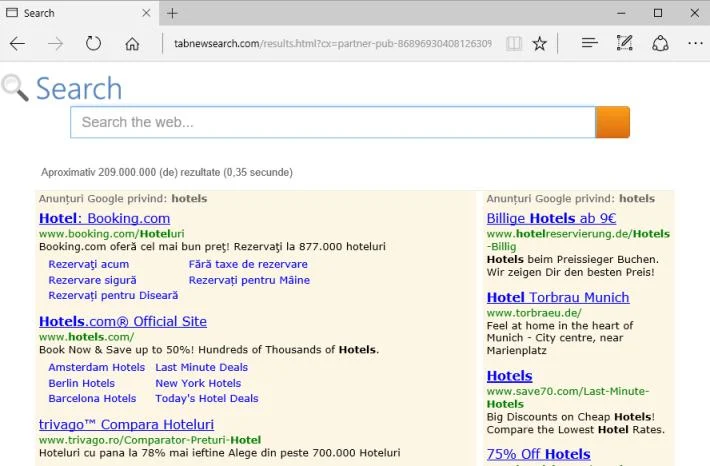This screenshot has width=710, height=466.
Task: Open Berlin Hotels sitelink
Action: pos(82,383)
